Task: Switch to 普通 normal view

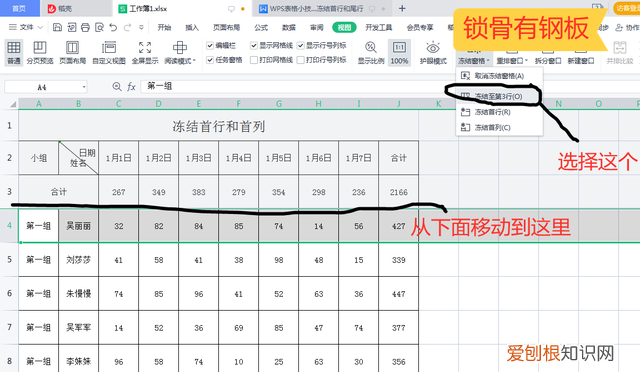Action: [13, 53]
